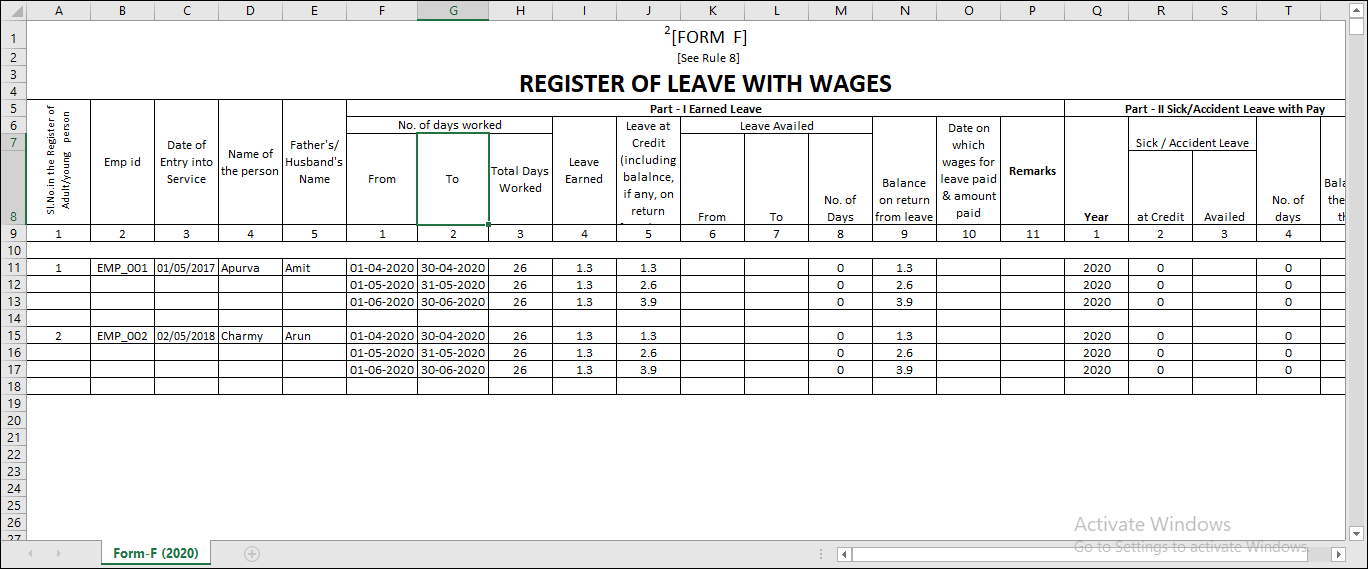Select column A header
This screenshot has height=569, width=1368.
click(x=58, y=11)
